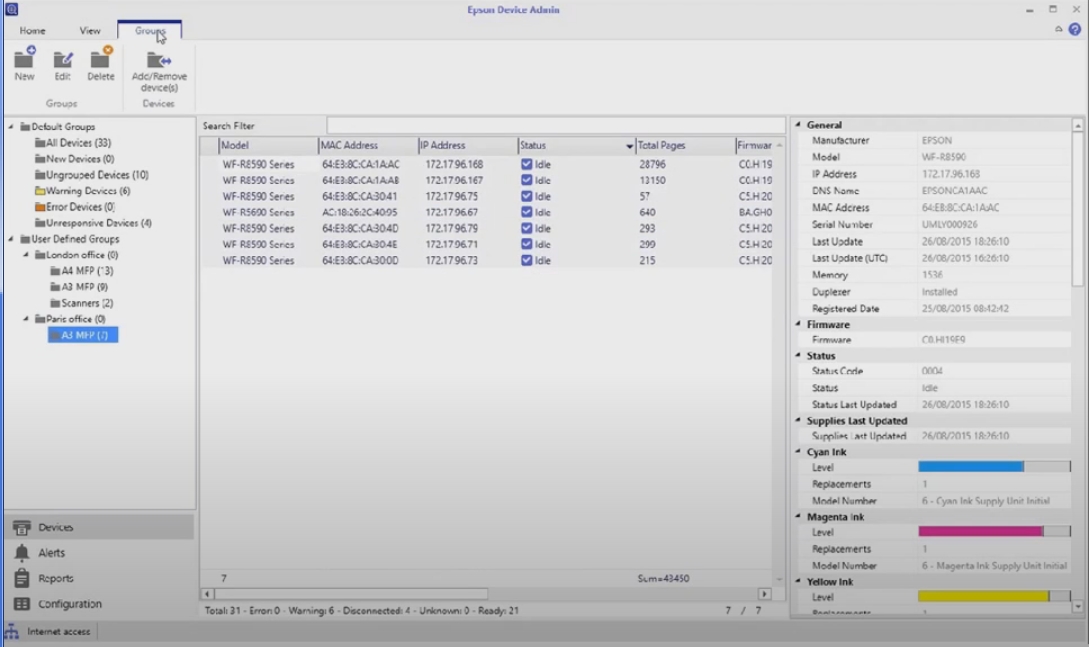This screenshot has width=1089, height=647.
Task: Open the Status column filter dropdown
Action: click(x=629, y=146)
